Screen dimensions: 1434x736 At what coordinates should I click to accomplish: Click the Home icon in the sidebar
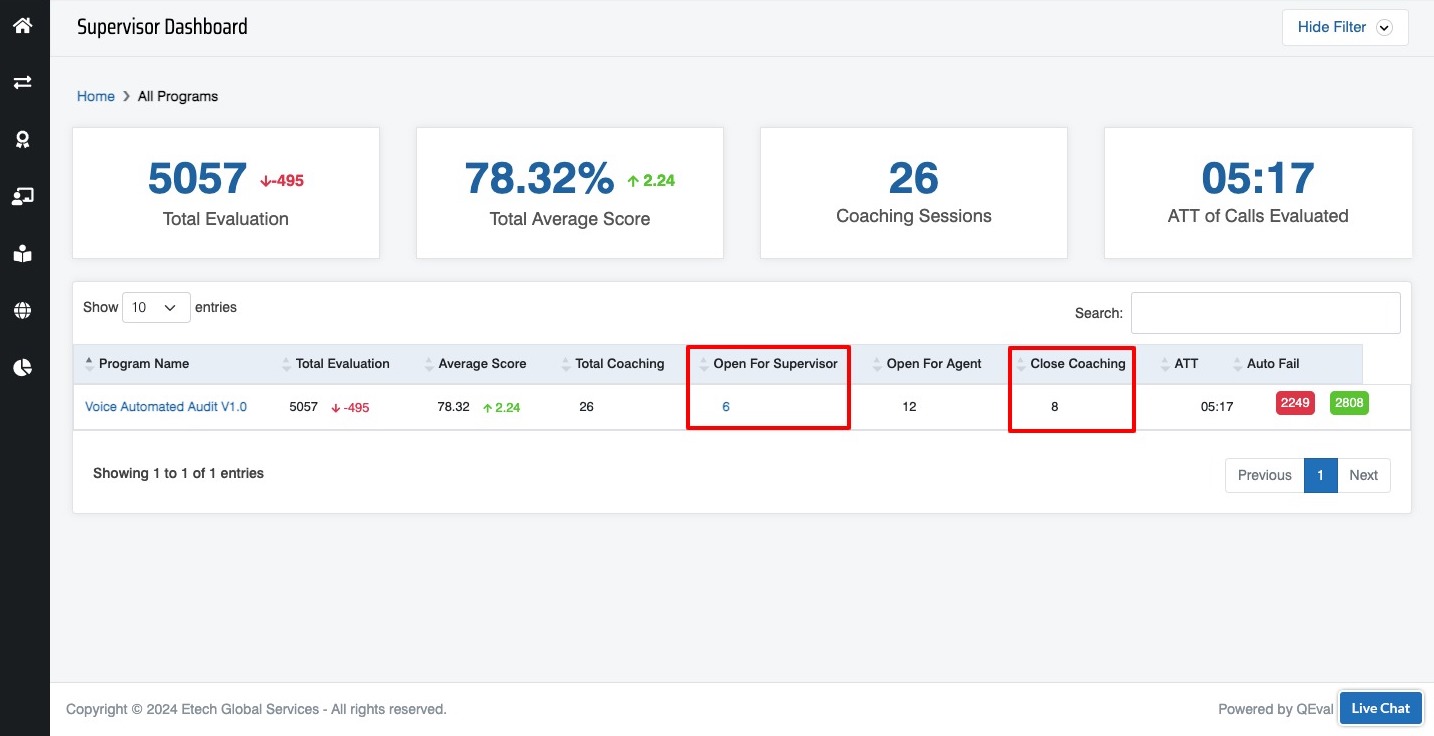[x=22, y=26]
